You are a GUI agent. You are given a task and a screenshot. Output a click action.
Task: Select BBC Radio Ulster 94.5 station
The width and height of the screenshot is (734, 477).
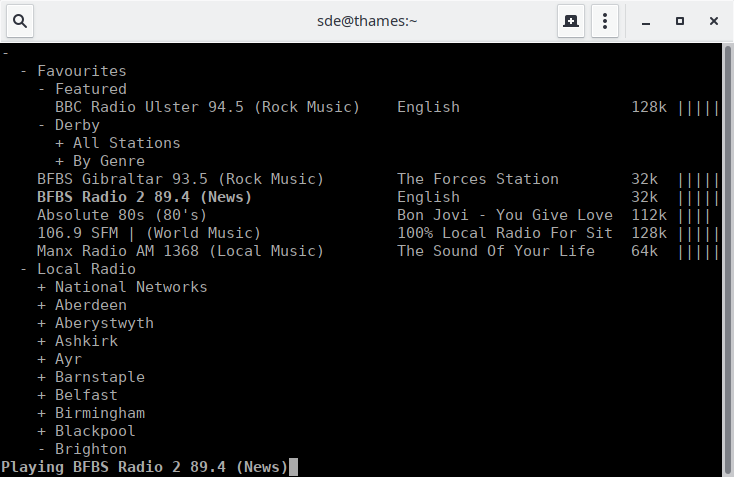(x=207, y=107)
